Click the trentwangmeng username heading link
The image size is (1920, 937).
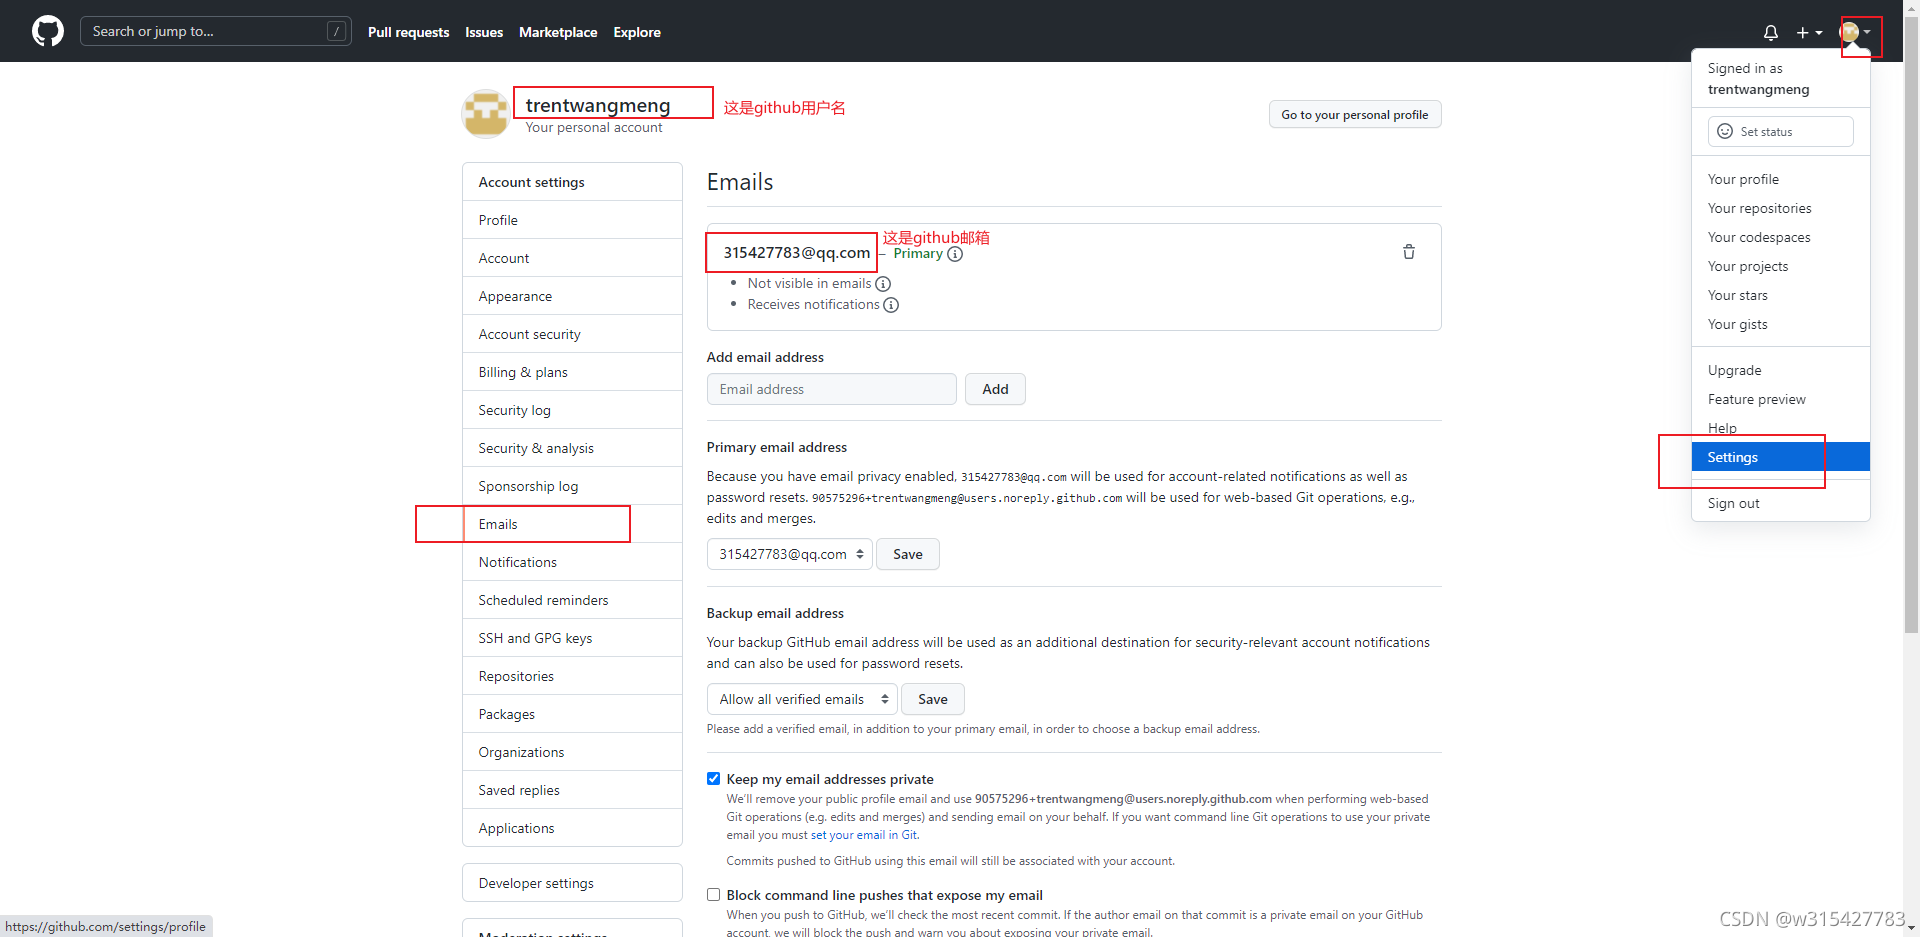coord(598,105)
